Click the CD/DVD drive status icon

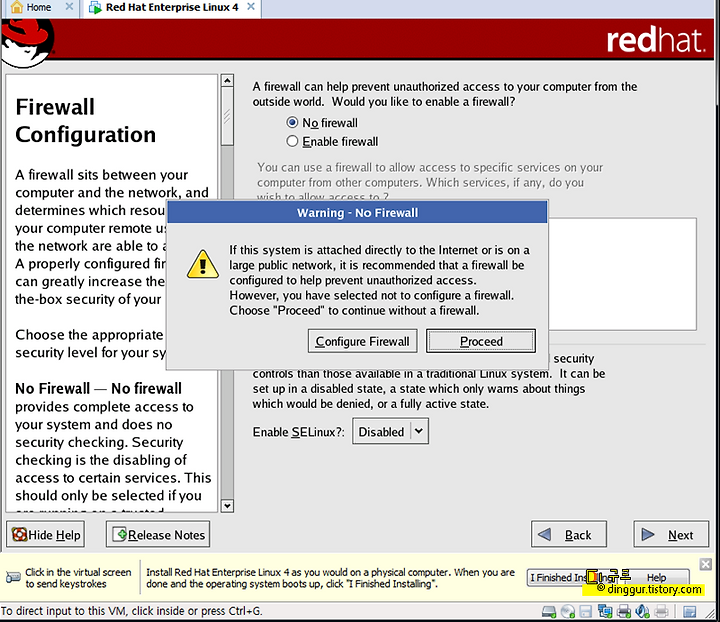[568, 611]
